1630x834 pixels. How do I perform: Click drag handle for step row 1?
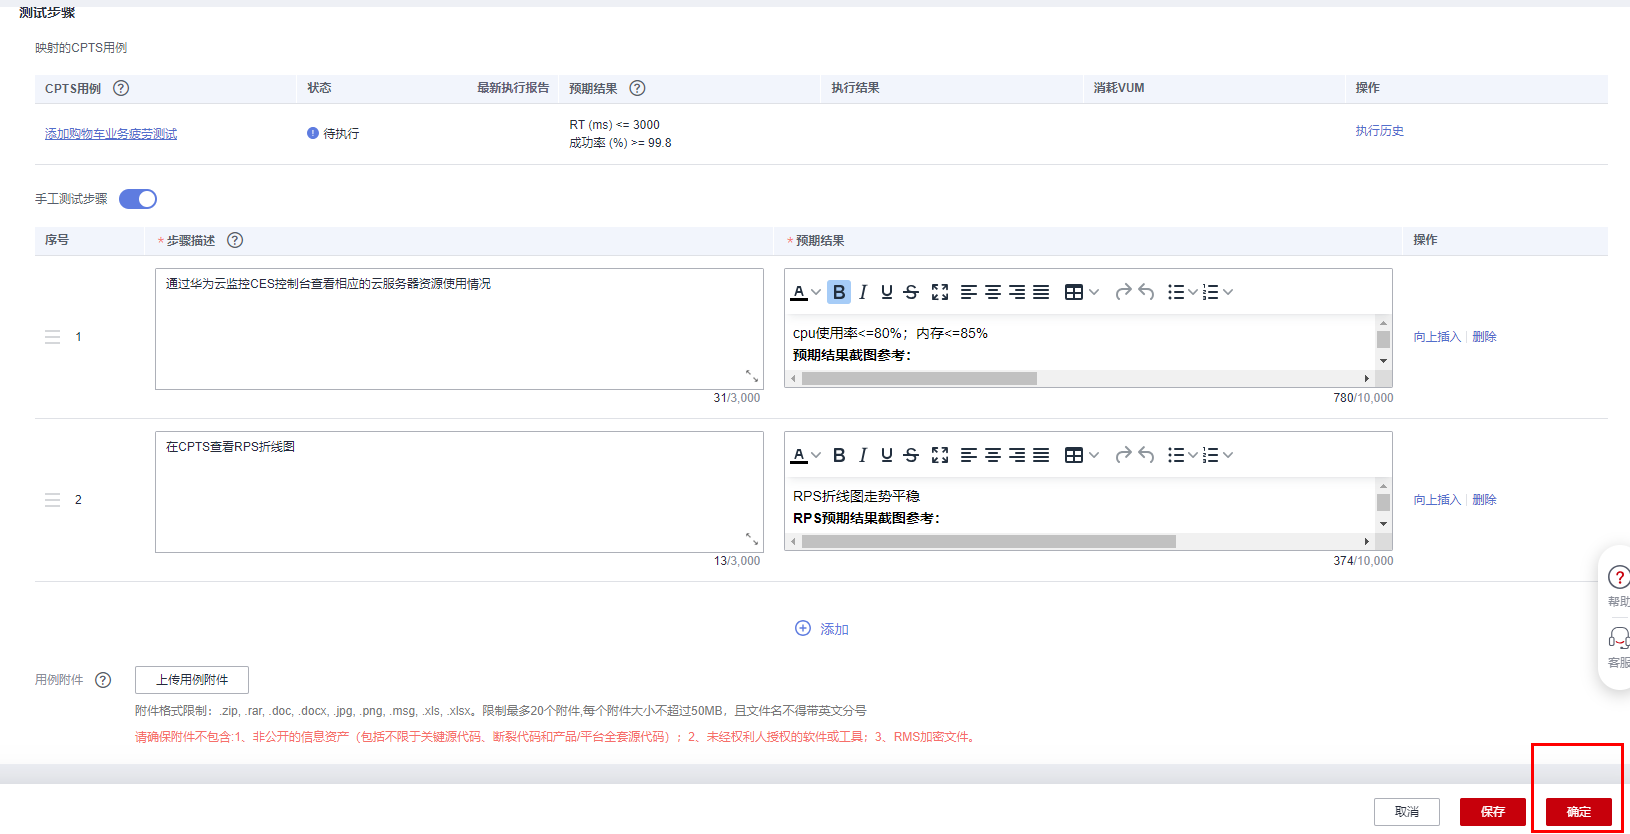pos(53,337)
